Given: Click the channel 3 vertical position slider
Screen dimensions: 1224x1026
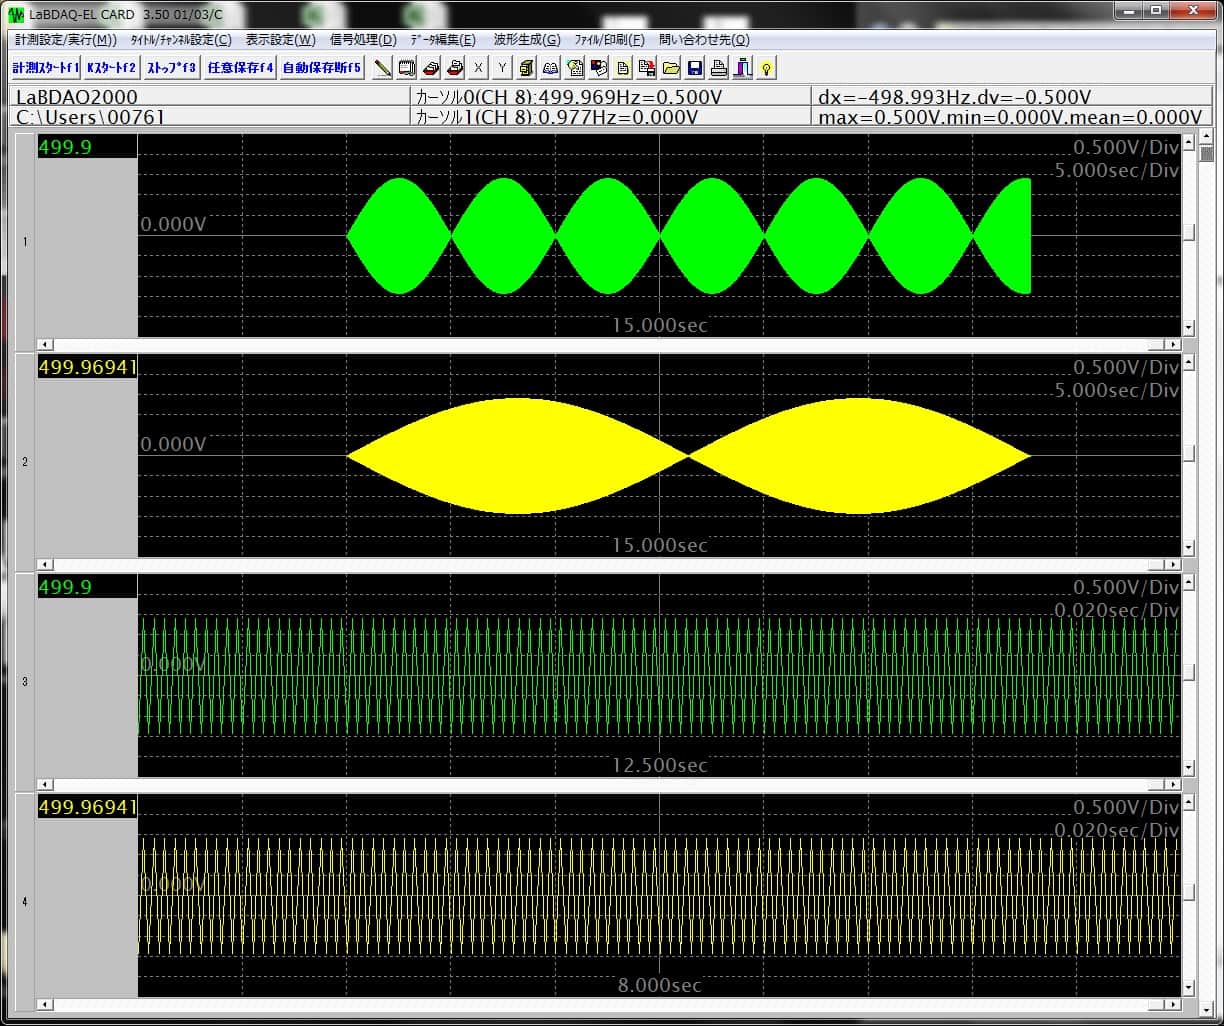Looking at the screenshot, I should pyautogui.click(x=1188, y=674).
